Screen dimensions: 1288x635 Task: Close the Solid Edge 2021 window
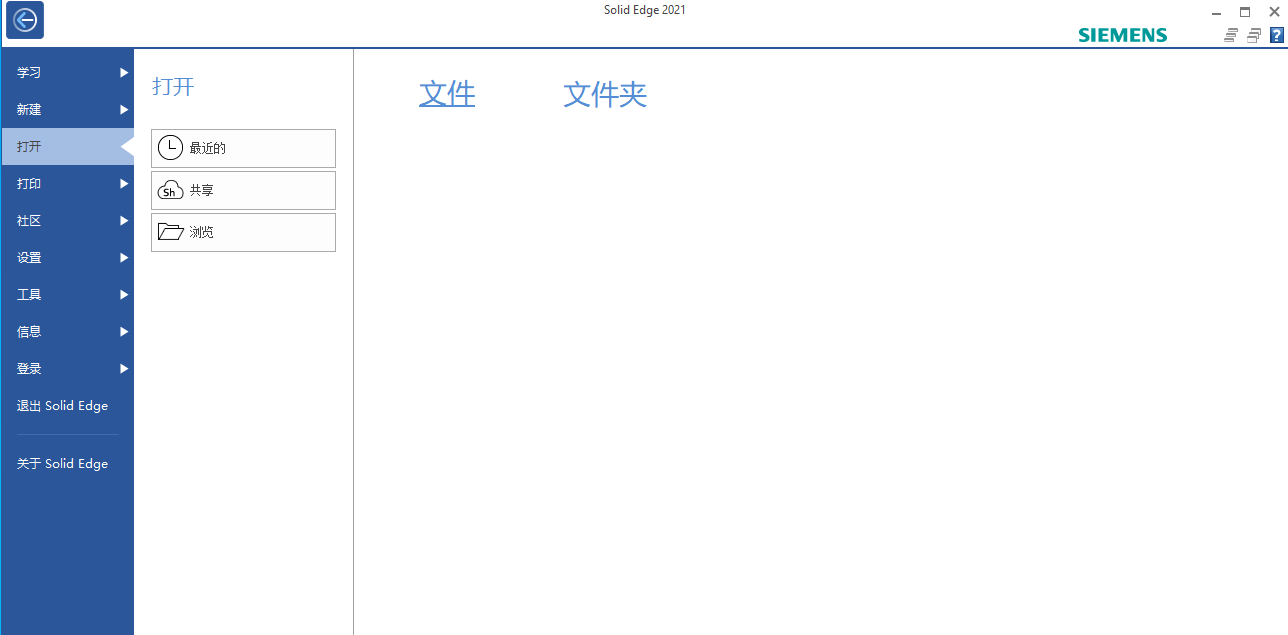tap(1274, 12)
